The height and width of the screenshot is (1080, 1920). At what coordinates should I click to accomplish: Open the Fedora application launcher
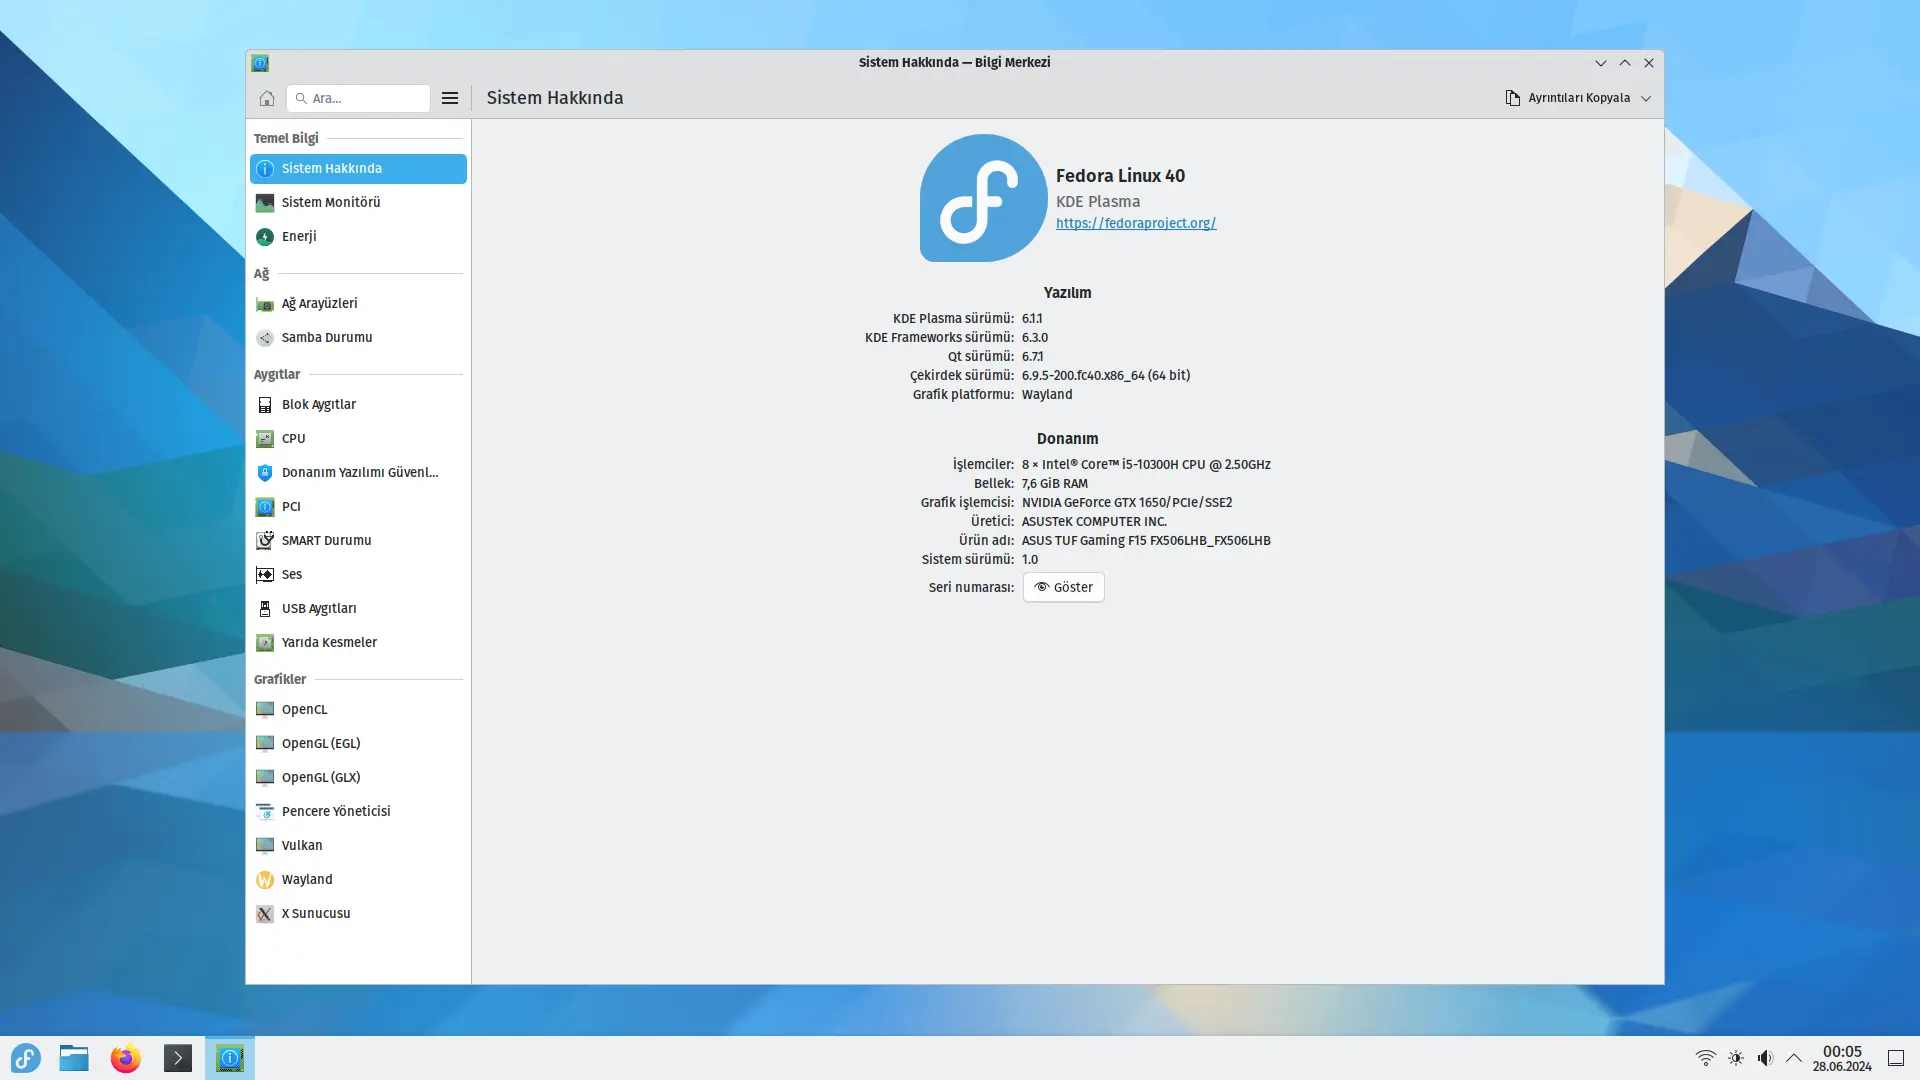coord(26,1058)
